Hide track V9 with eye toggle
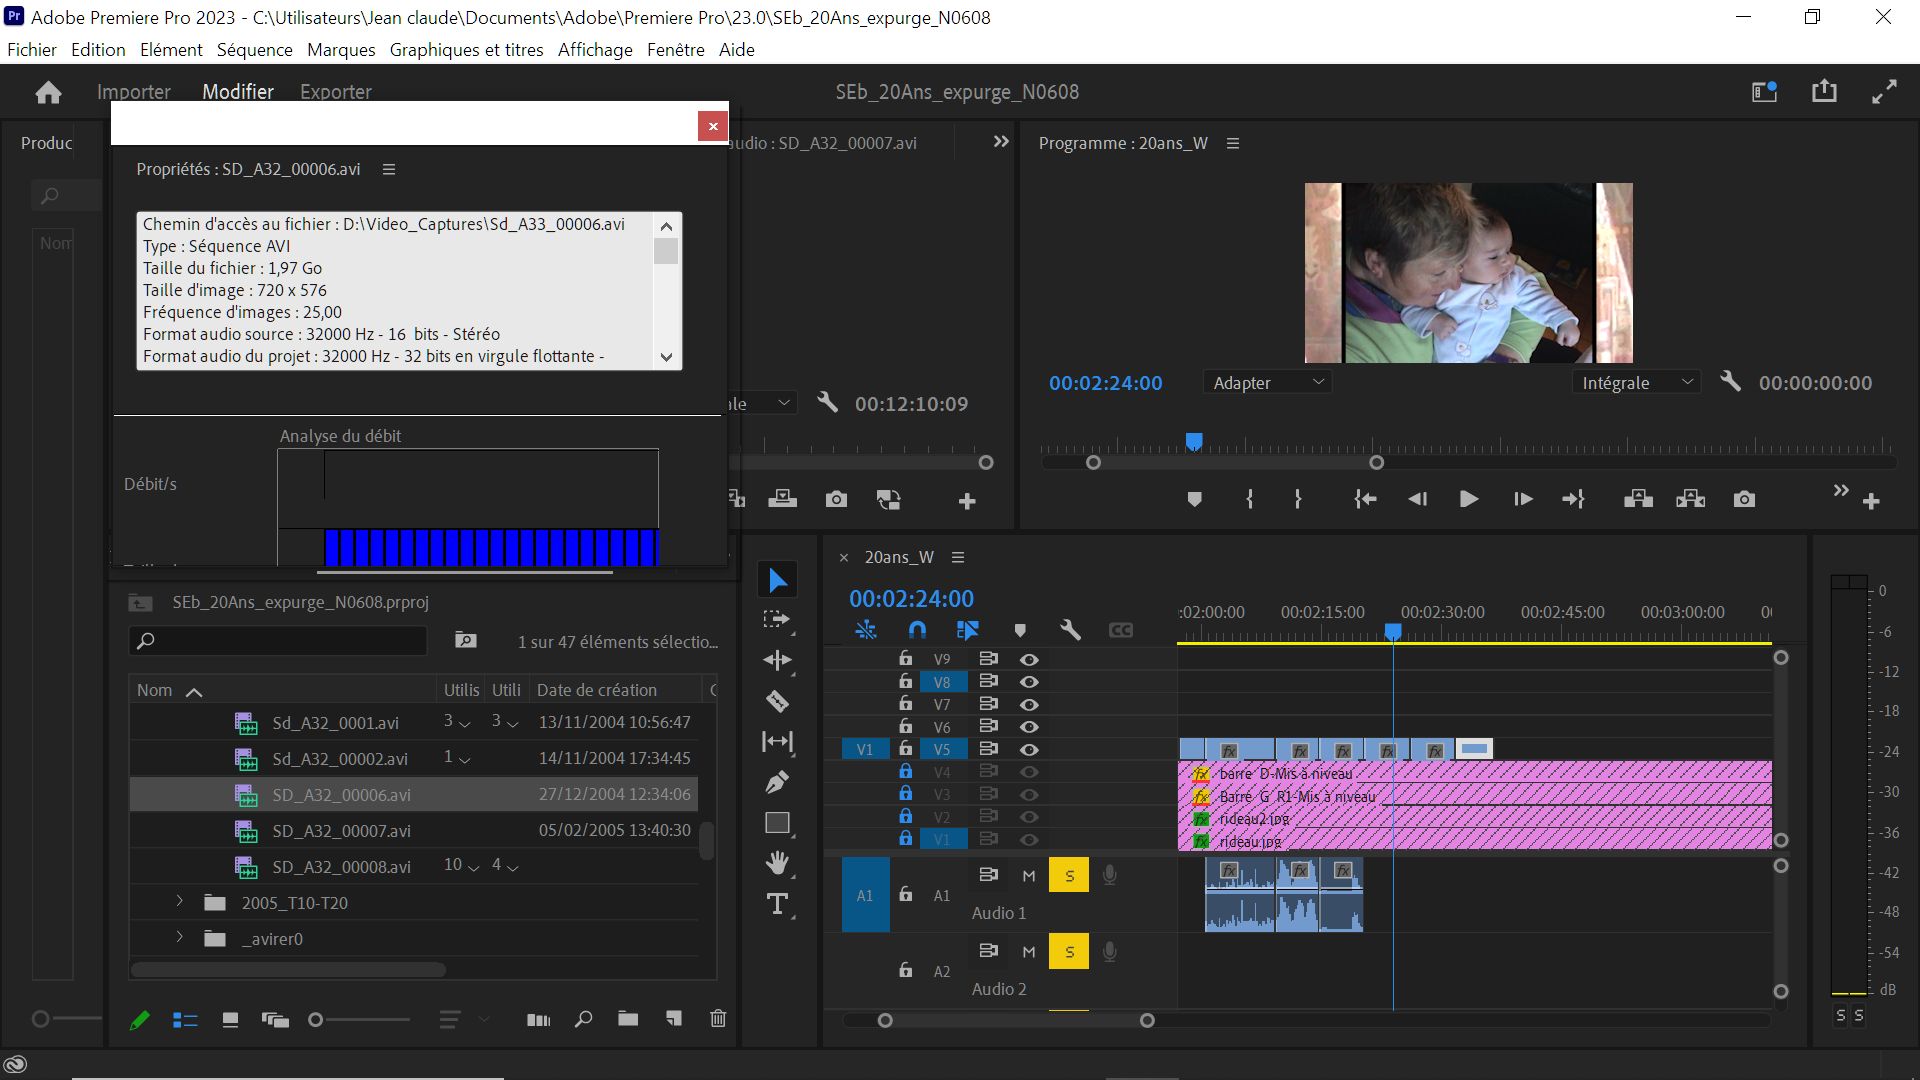The width and height of the screenshot is (1920, 1080). [x=1028, y=660]
